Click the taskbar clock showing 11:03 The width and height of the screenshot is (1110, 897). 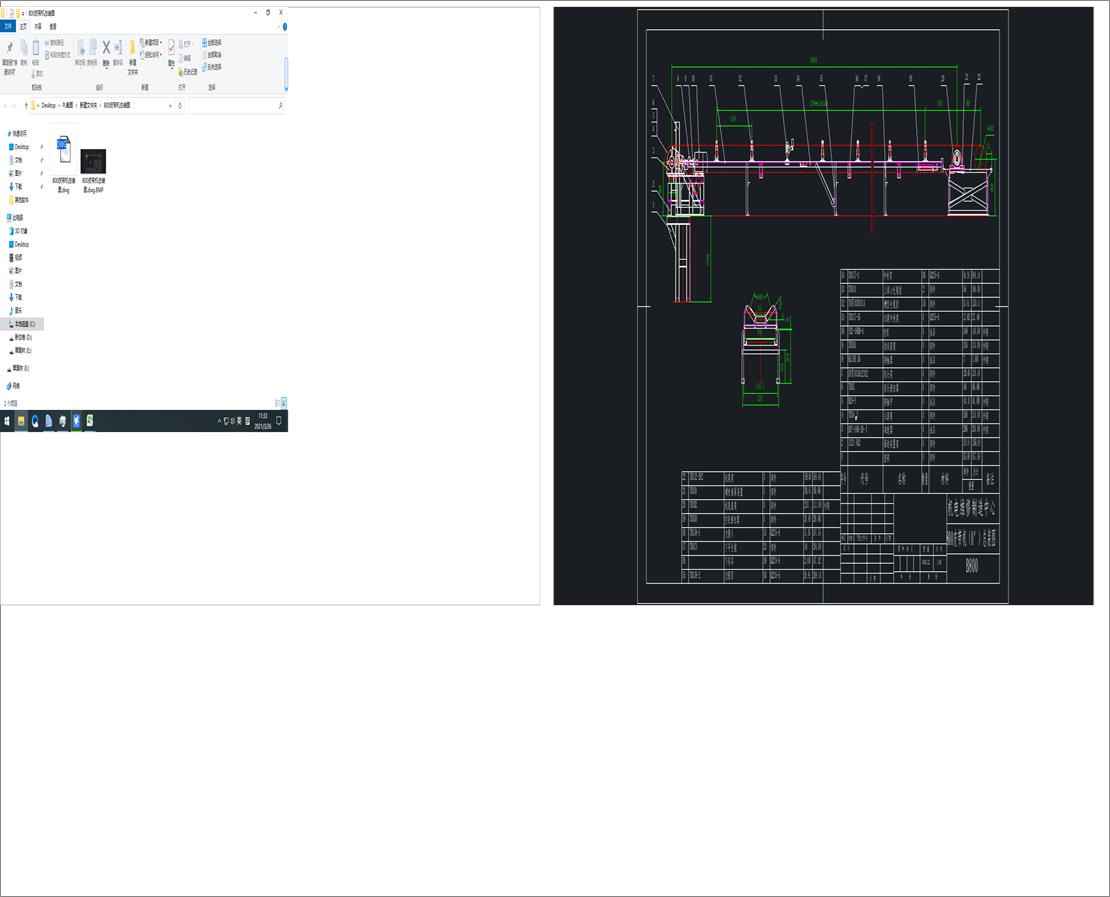coord(262,420)
